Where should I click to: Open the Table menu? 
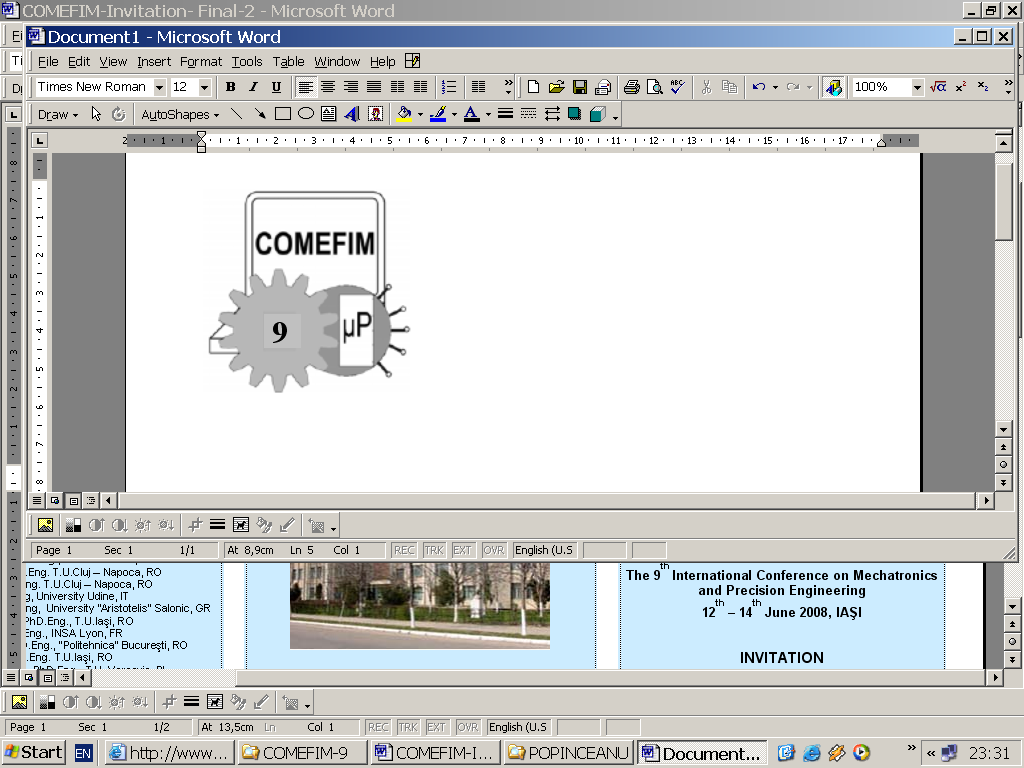[289, 61]
